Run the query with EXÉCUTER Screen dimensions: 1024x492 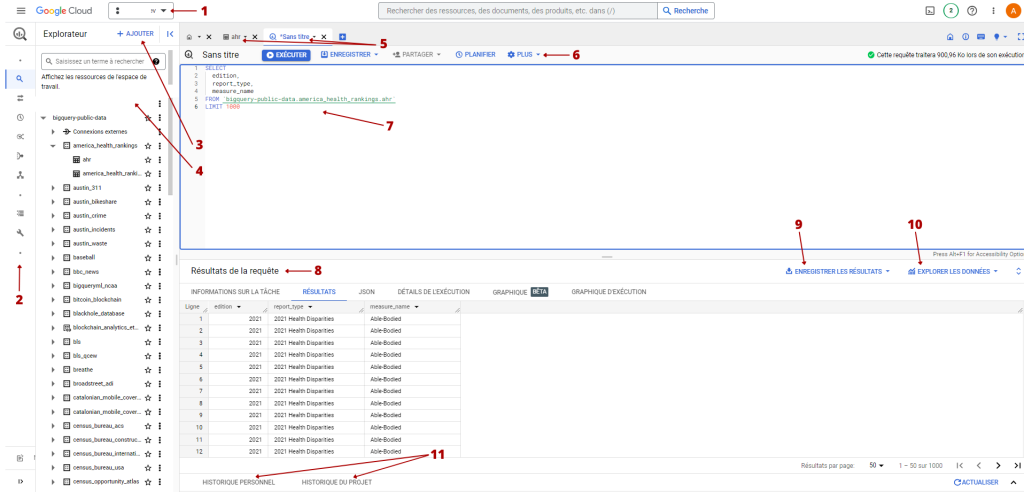point(286,55)
